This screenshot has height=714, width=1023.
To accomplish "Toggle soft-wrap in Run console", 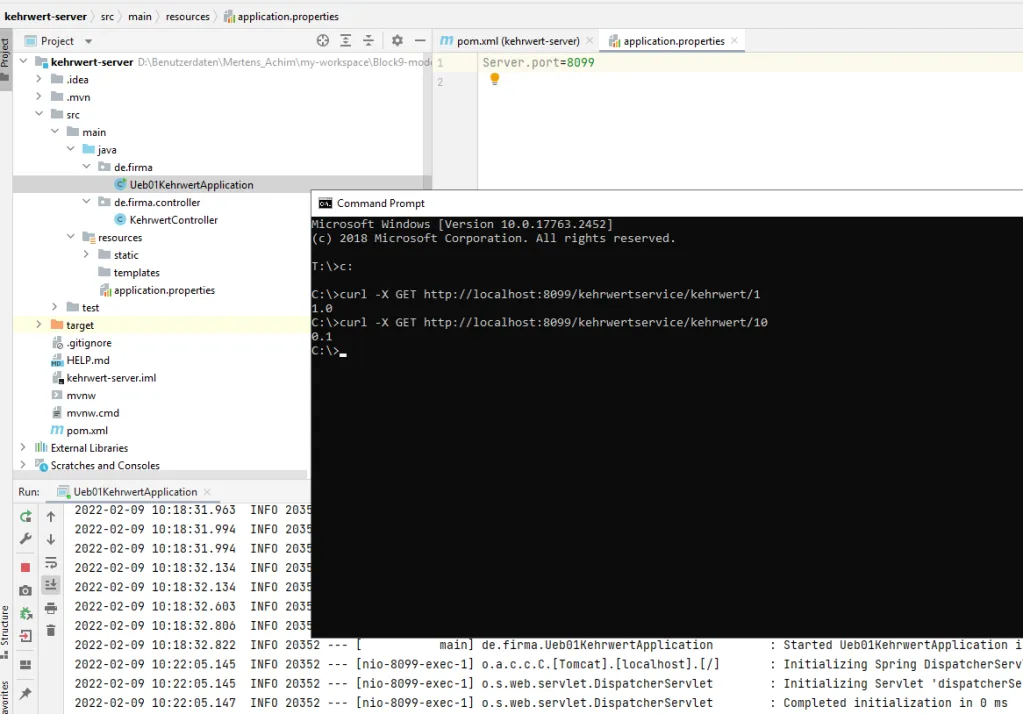I will pos(51,563).
